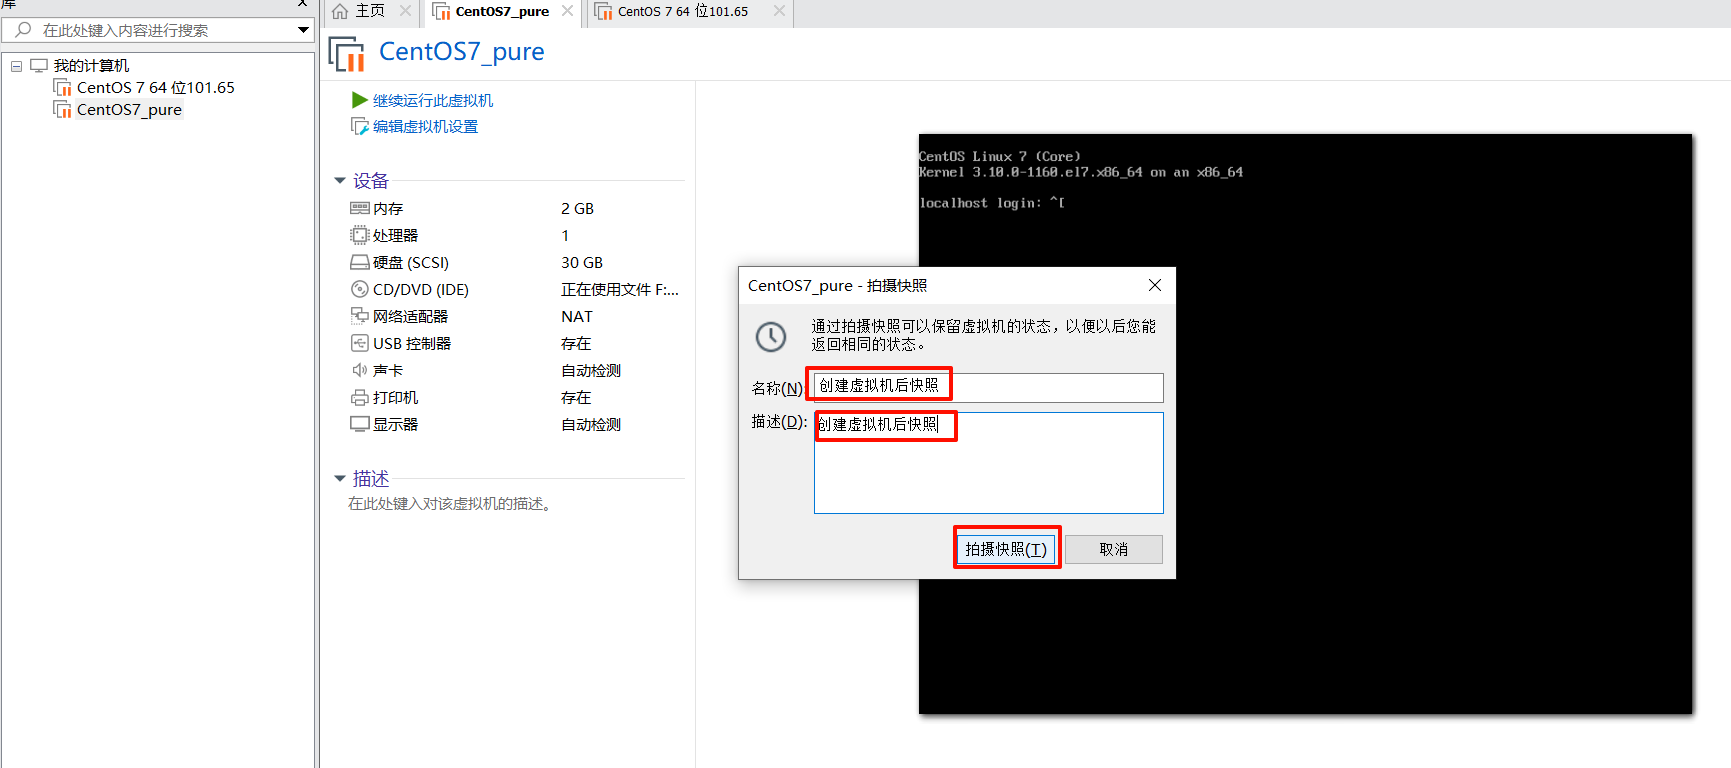Click the 打印机 device label

pos(395,397)
